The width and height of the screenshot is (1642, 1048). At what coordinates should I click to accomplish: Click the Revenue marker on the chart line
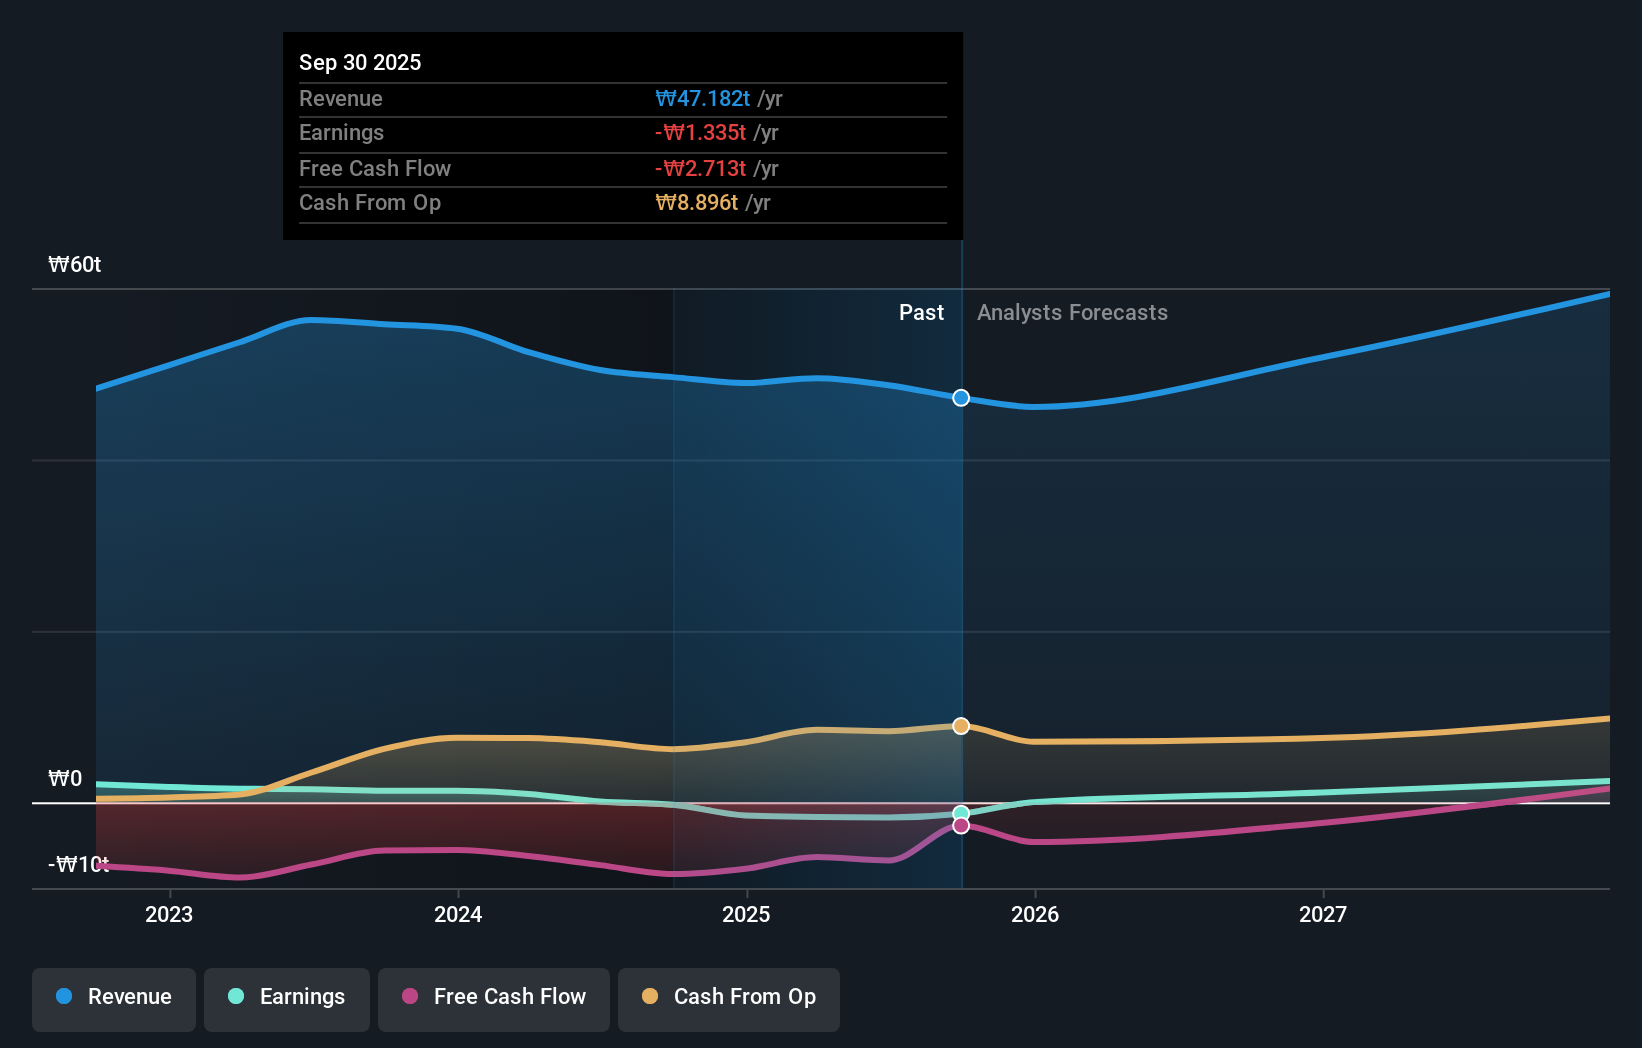(960, 398)
